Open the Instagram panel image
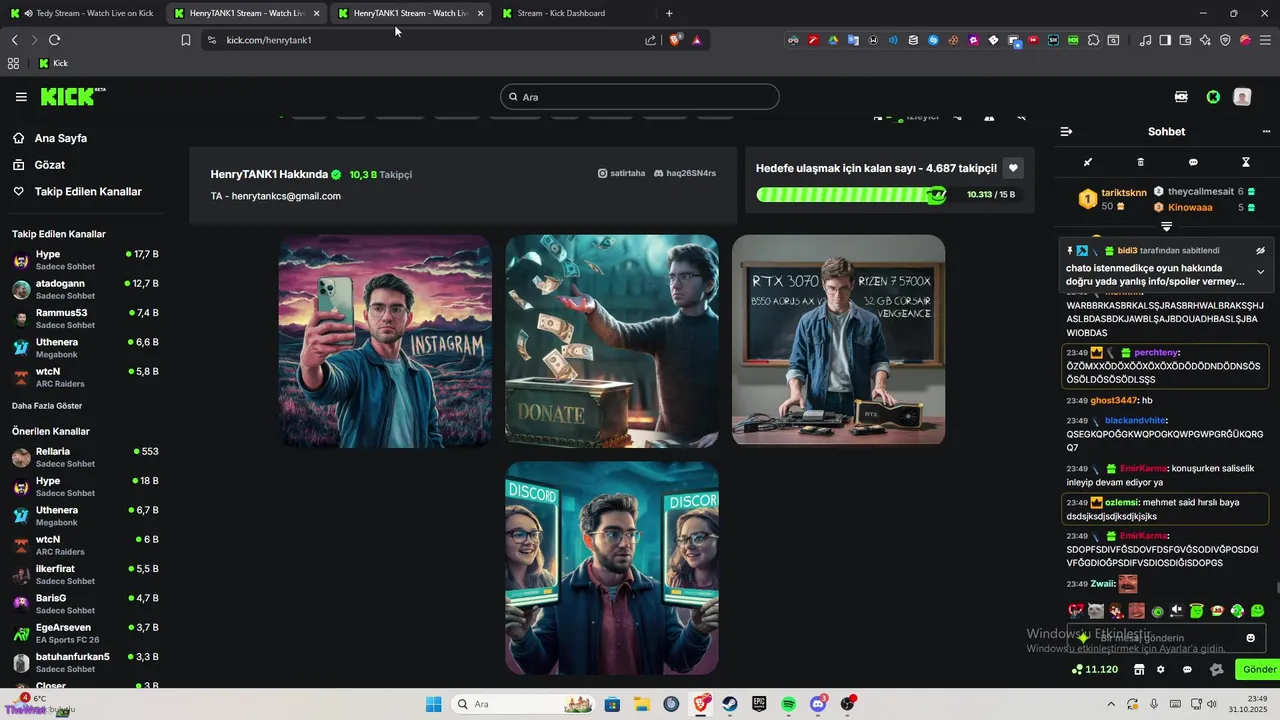 385,341
